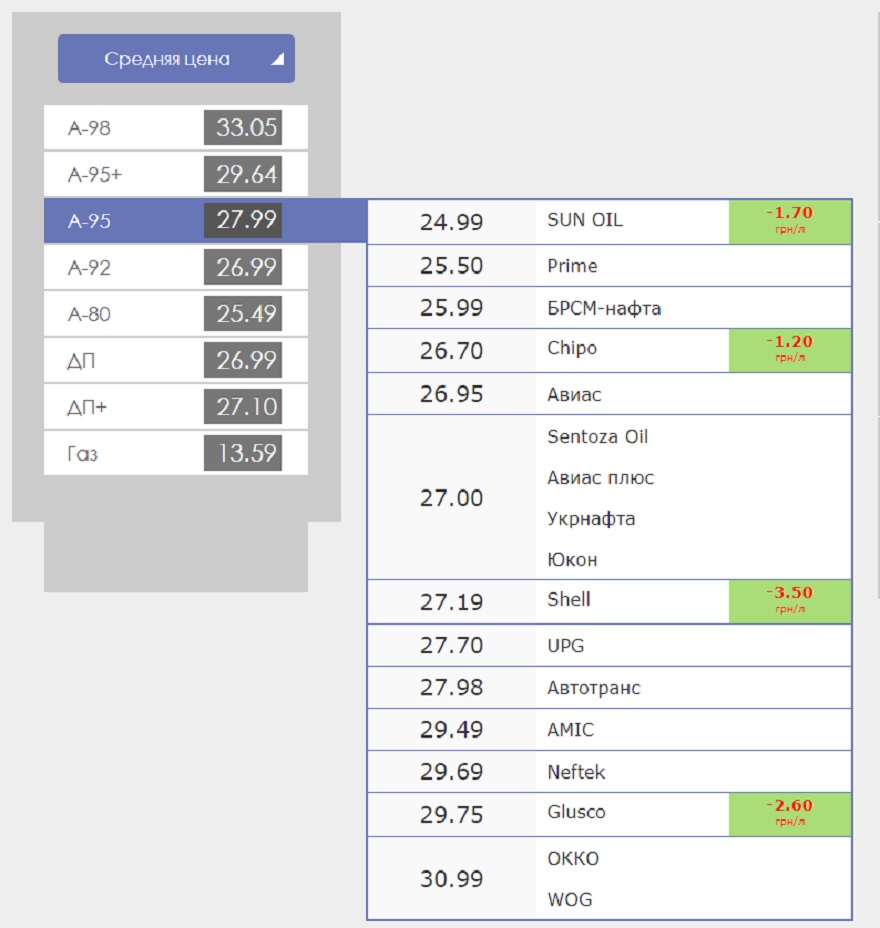Click the Авиас station at 26.95

574,394
